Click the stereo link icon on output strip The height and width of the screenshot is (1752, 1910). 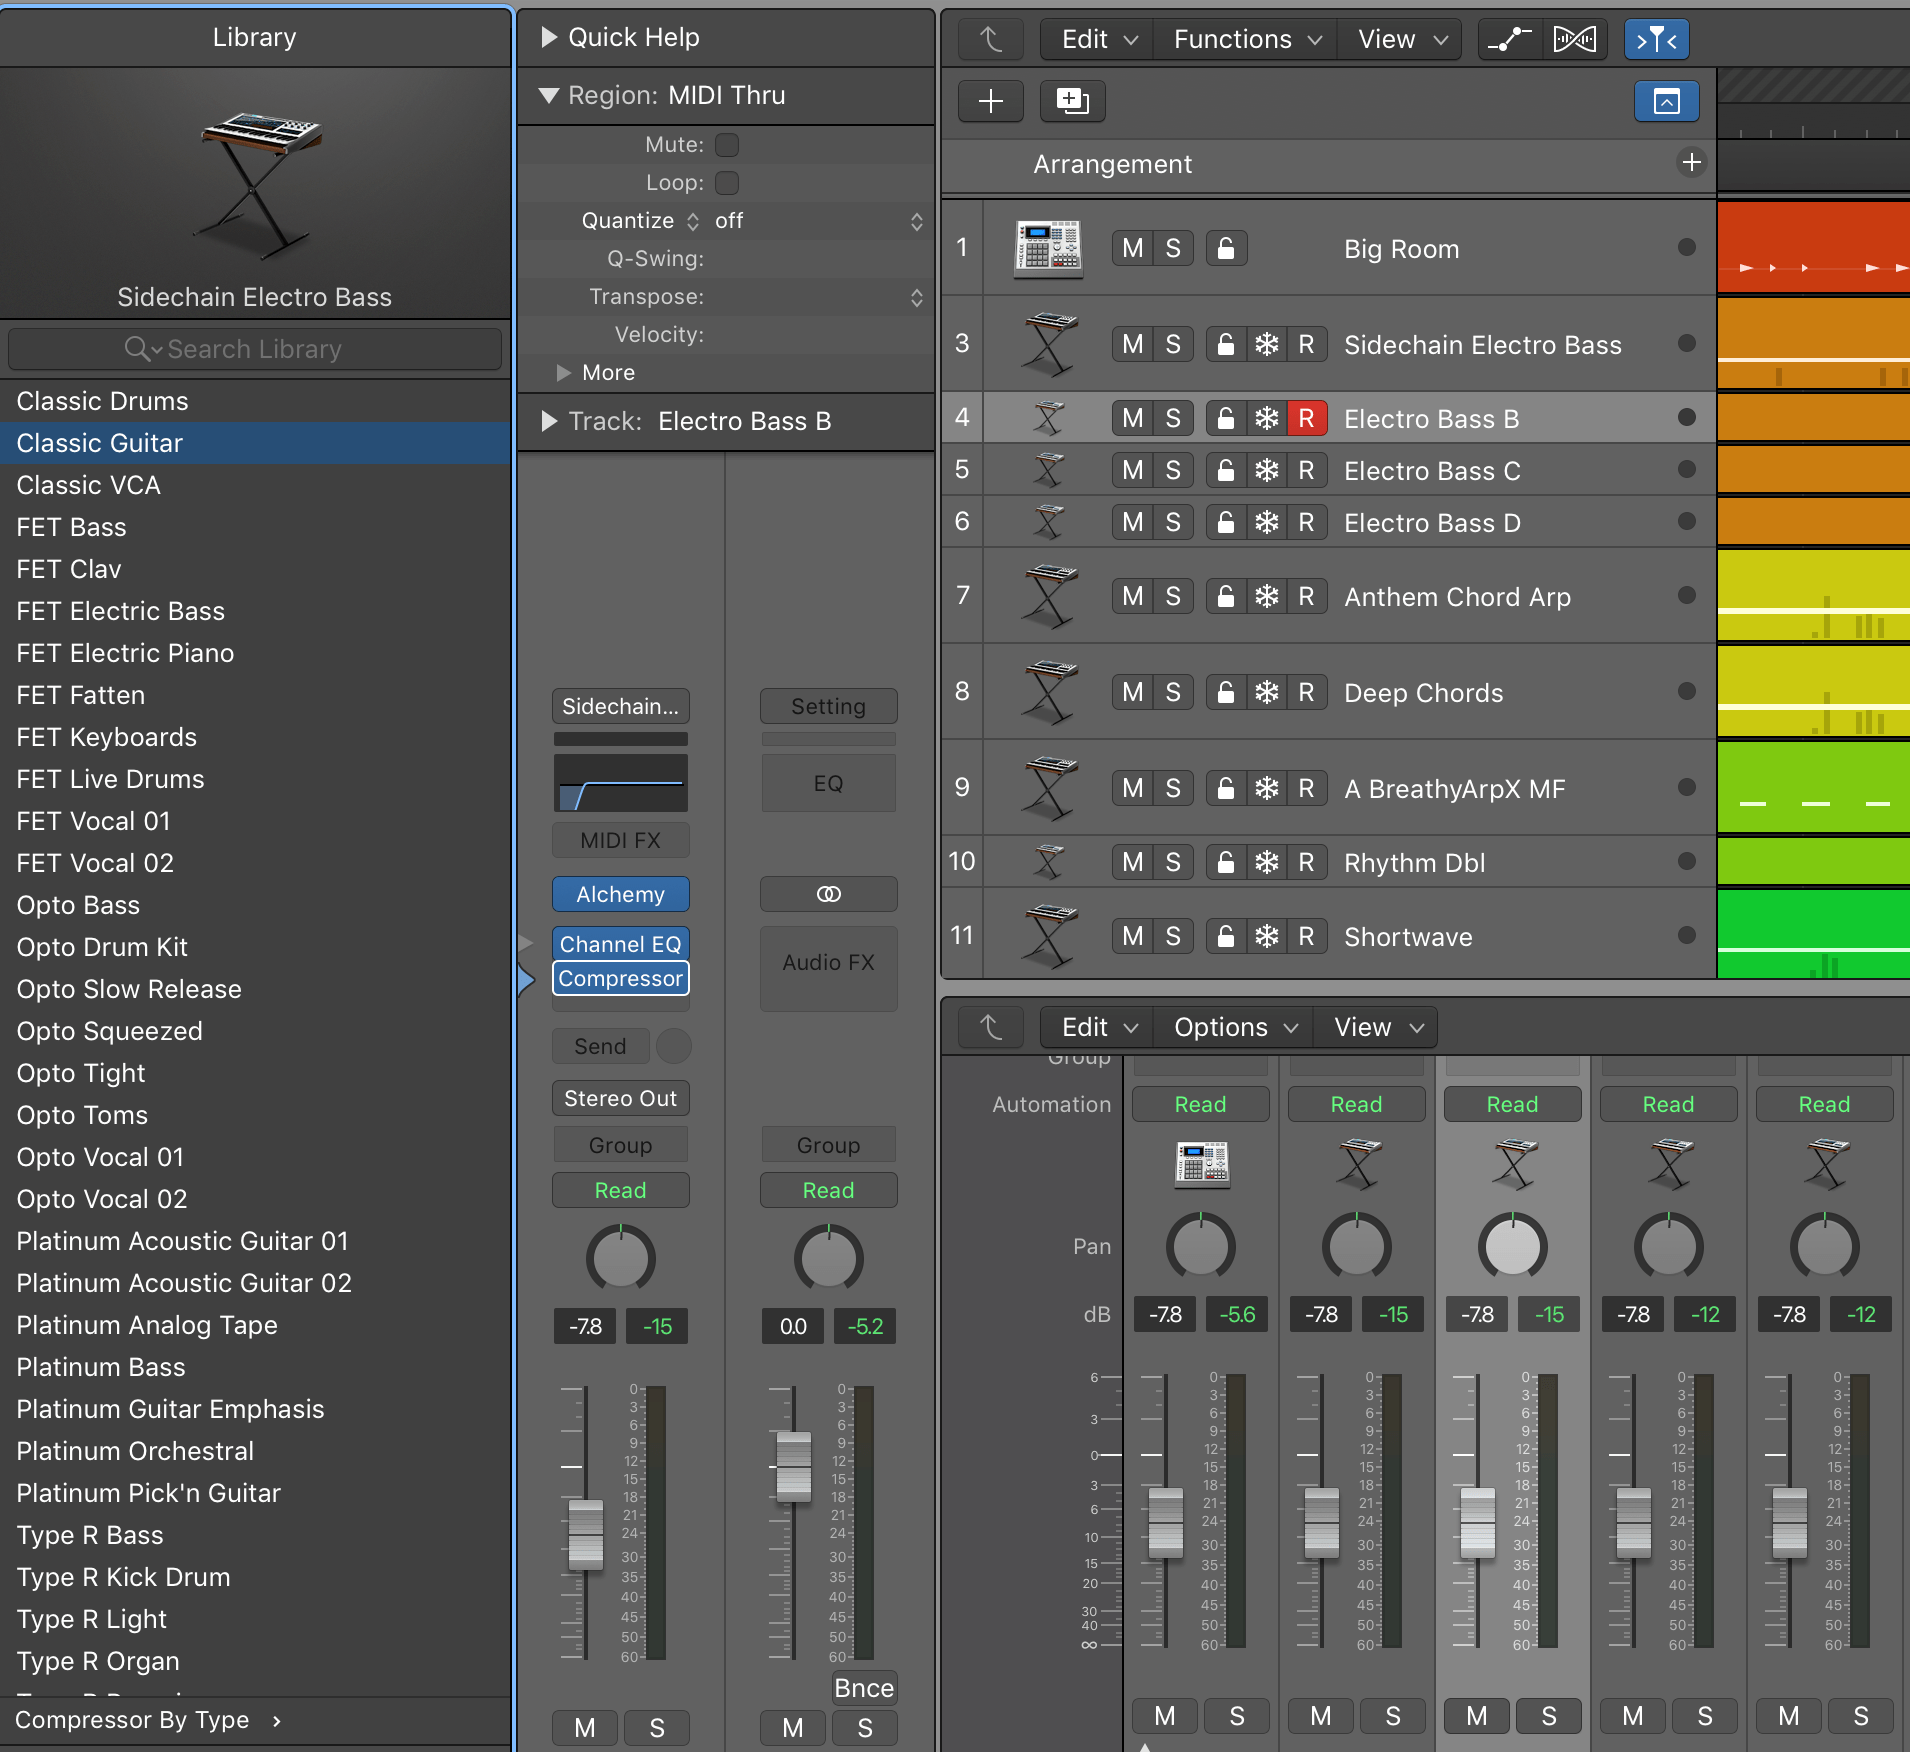(828, 894)
